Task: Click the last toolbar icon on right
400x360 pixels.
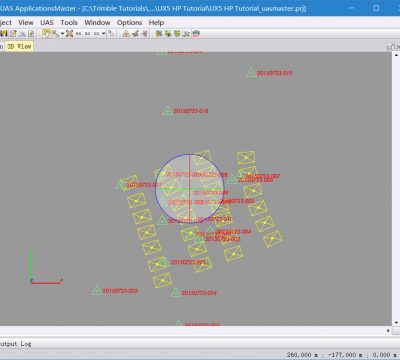Action: (x=196, y=33)
